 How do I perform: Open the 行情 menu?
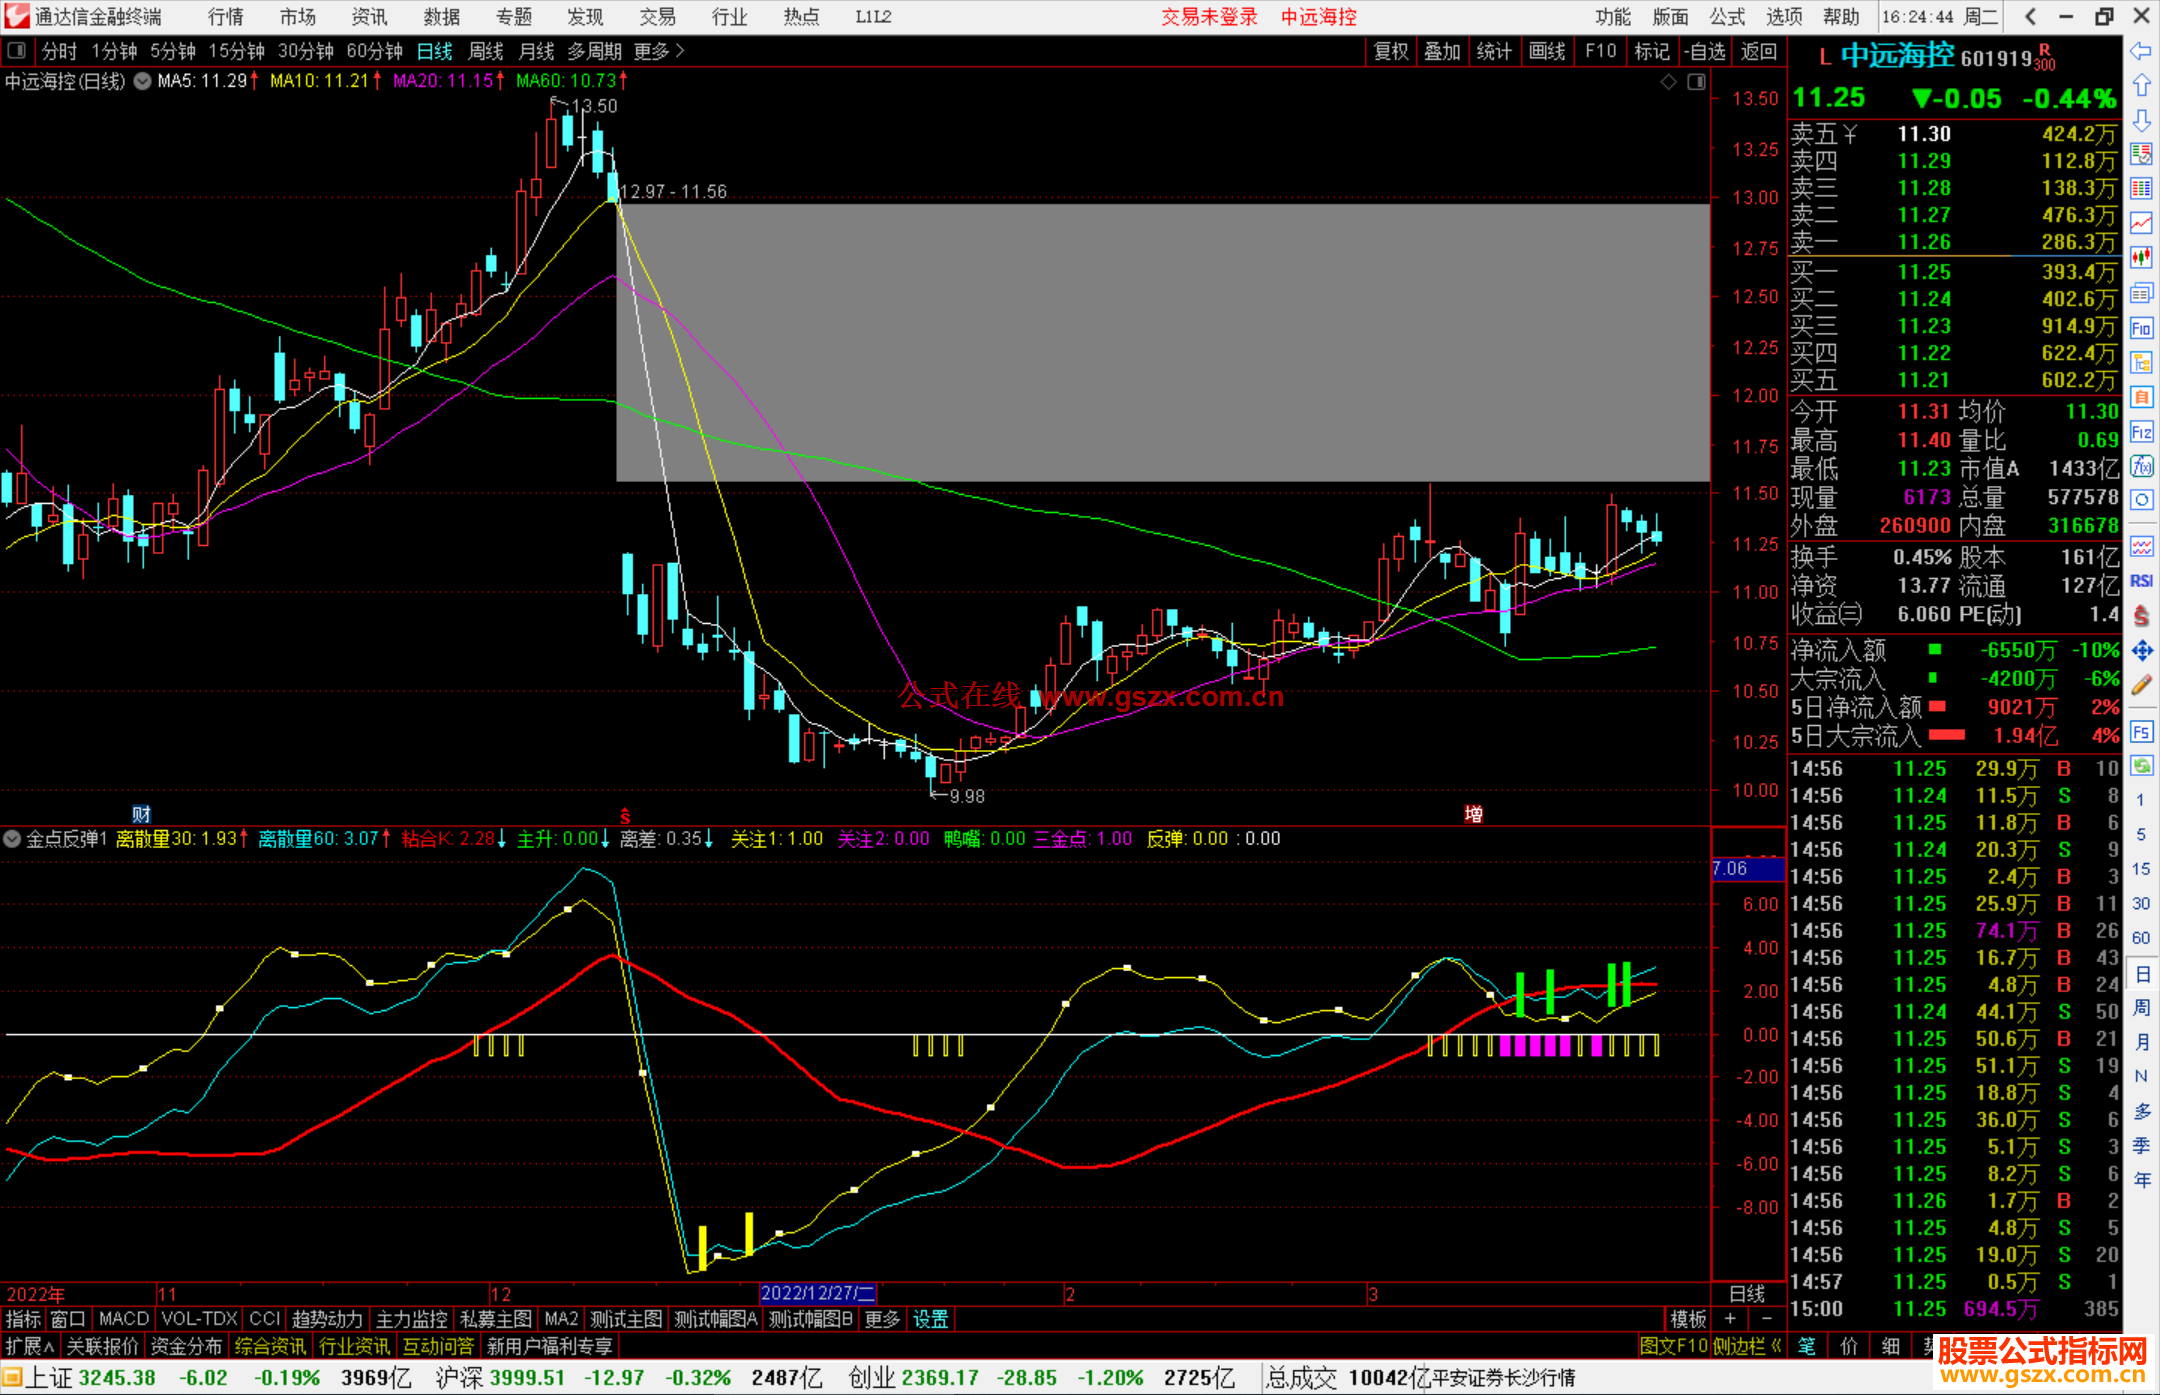pos(226,17)
